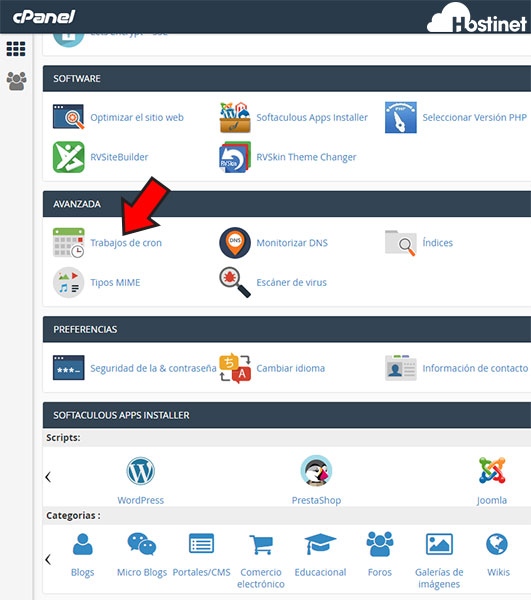Click the Educacional graduation cap icon
This screenshot has width=531, height=600.
point(320,544)
